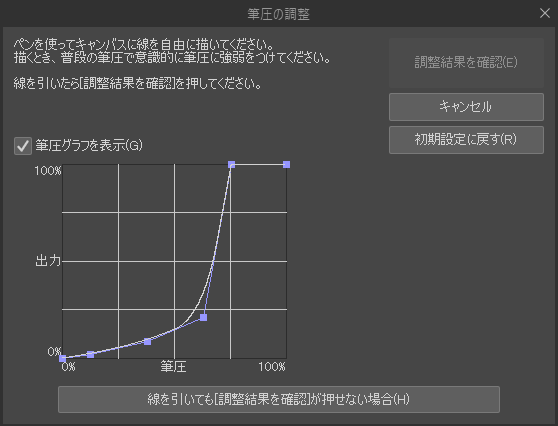Select the third control point on the lower curve
The width and height of the screenshot is (558, 426).
click(148, 342)
